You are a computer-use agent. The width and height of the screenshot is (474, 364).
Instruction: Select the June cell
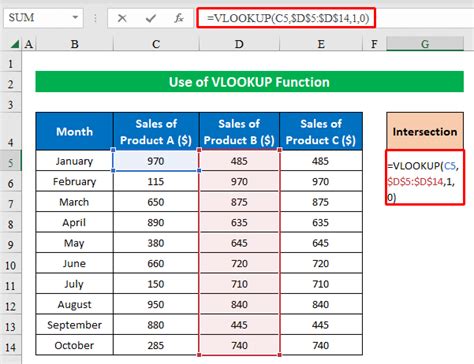point(74,263)
